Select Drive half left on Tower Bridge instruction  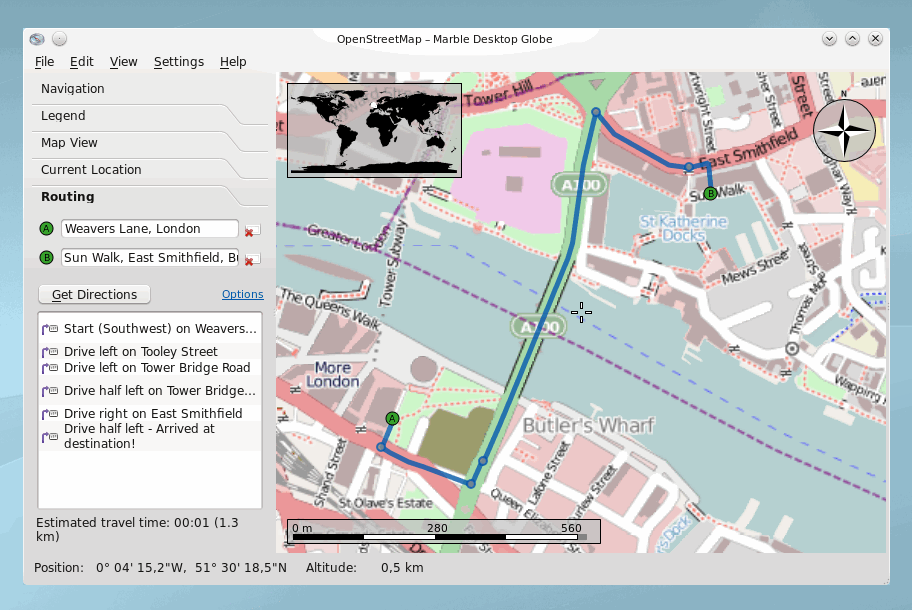[150, 390]
